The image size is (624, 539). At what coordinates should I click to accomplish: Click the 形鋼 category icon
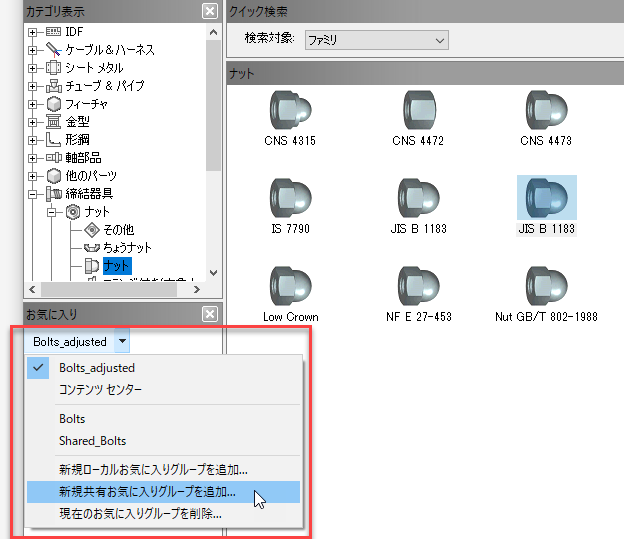pos(53,140)
